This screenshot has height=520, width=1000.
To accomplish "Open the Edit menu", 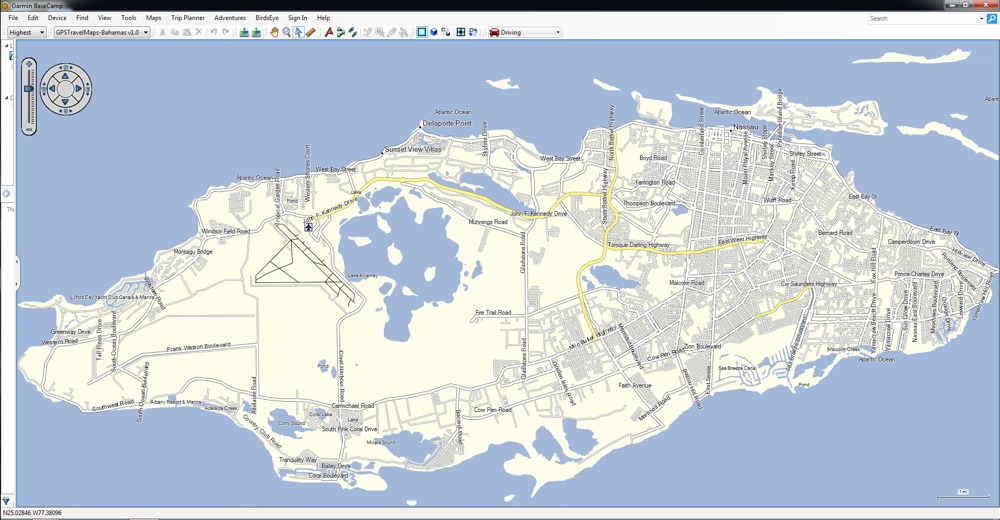I will point(33,18).
